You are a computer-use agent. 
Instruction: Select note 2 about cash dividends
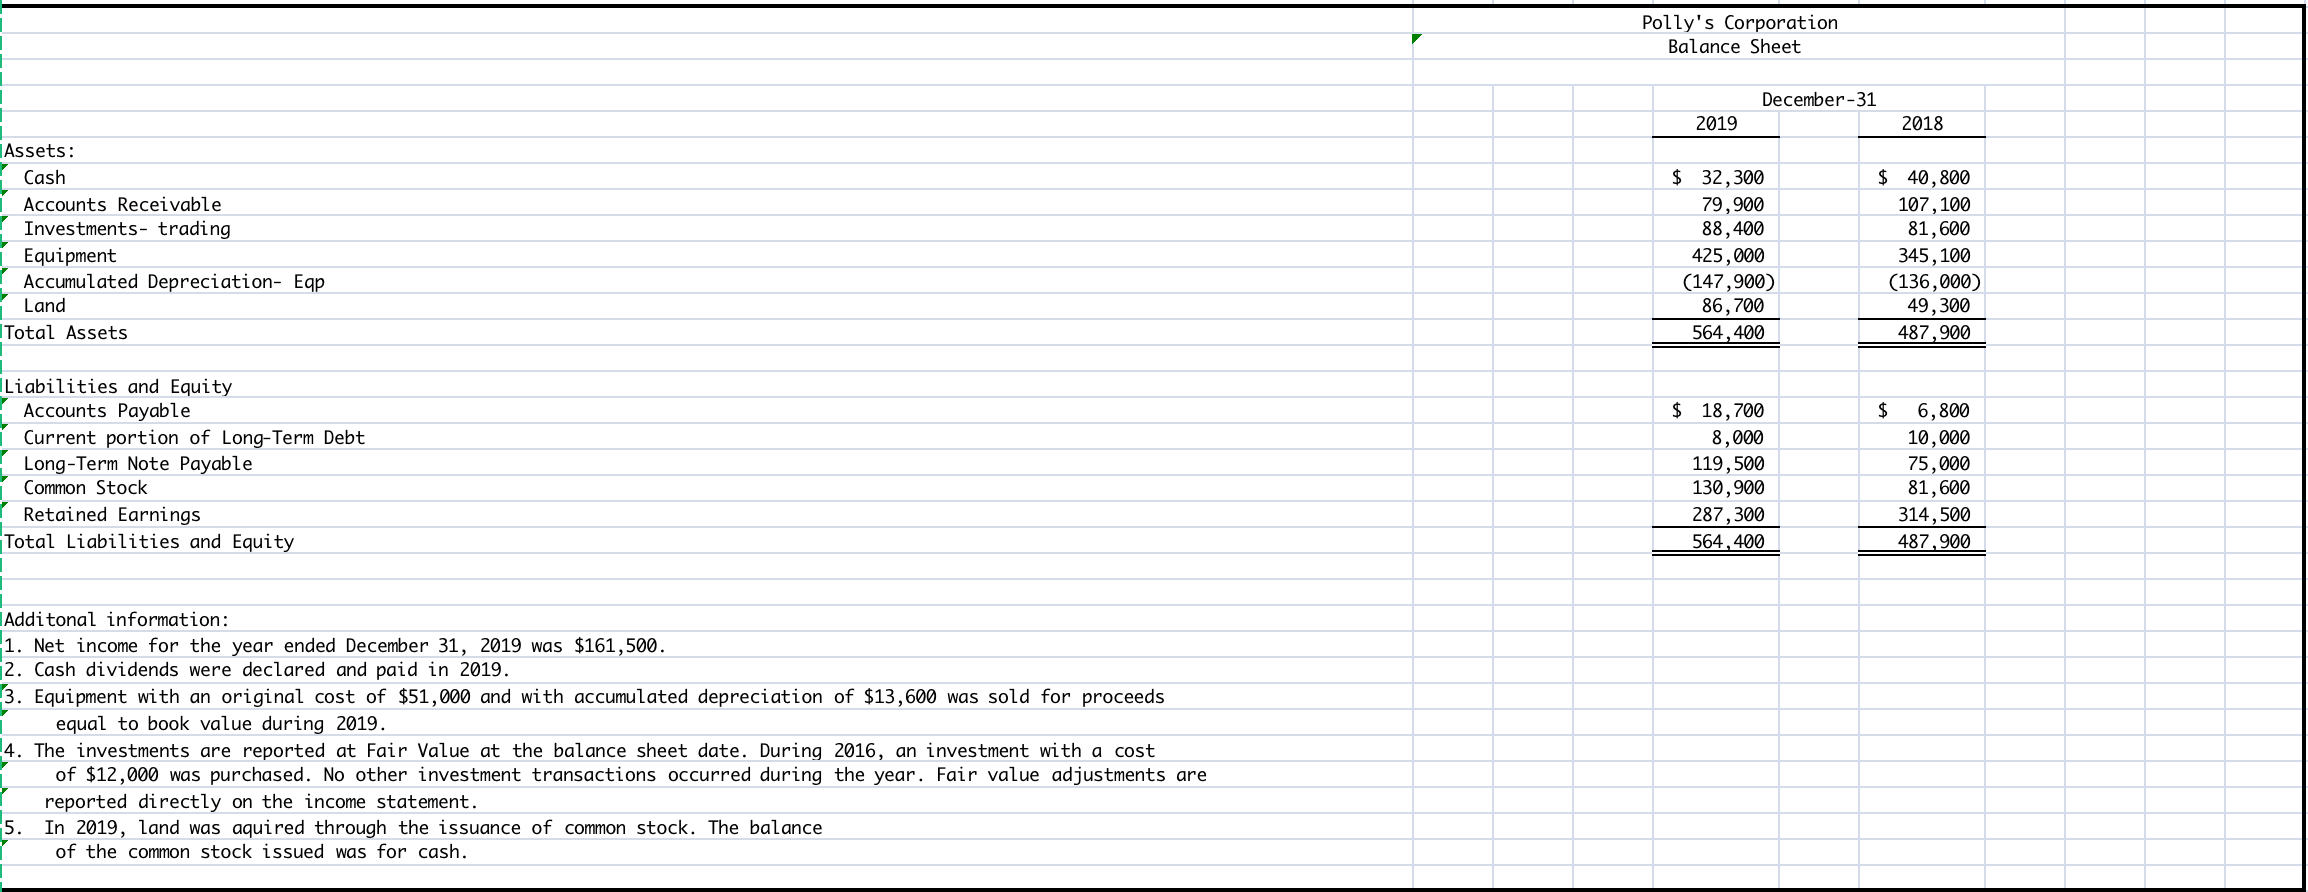[x=257, y=670]
